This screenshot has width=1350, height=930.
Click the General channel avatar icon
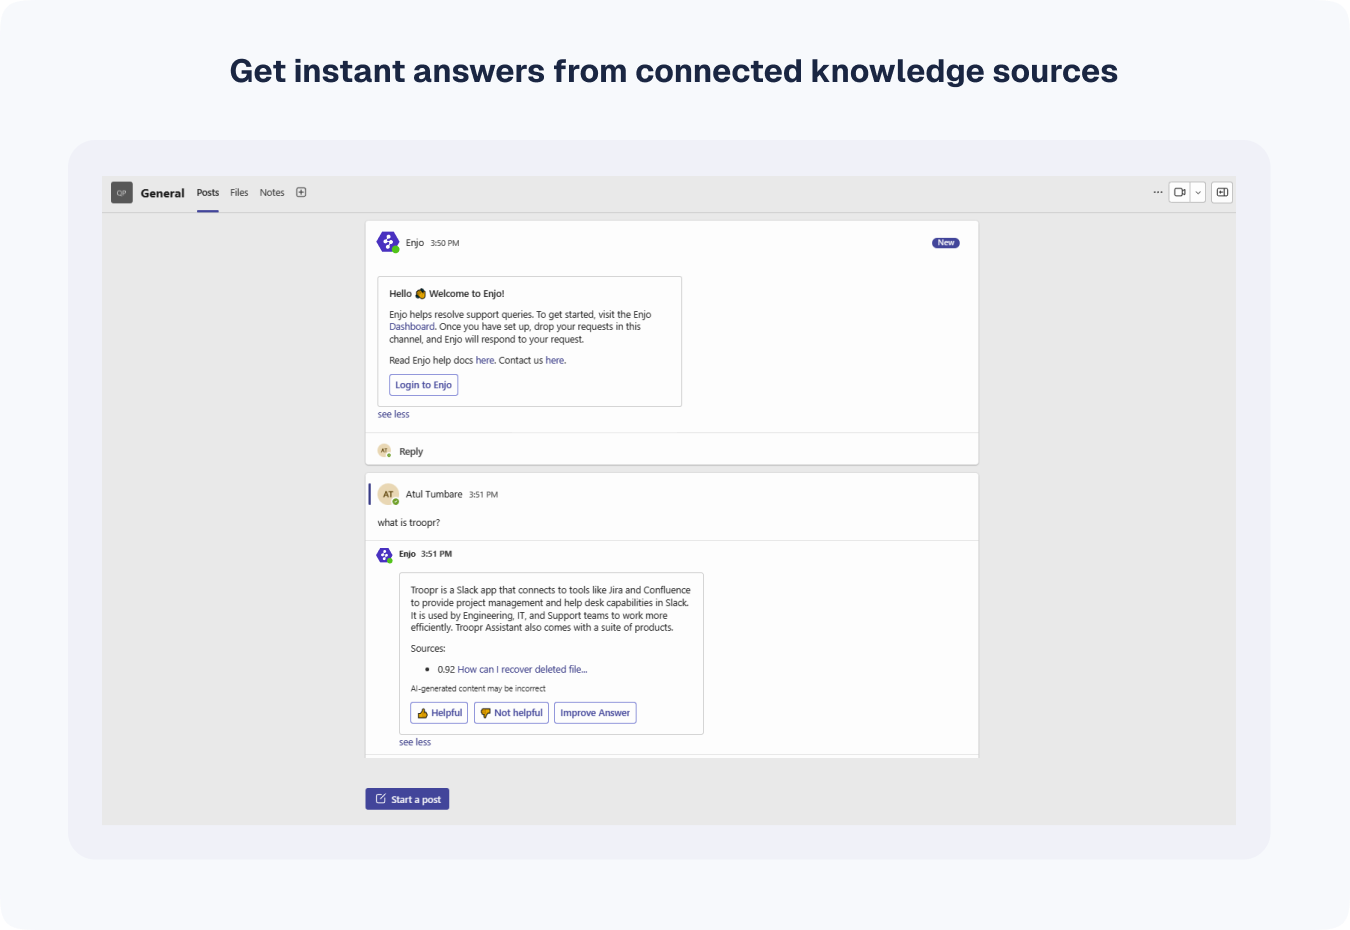[122, 192]
